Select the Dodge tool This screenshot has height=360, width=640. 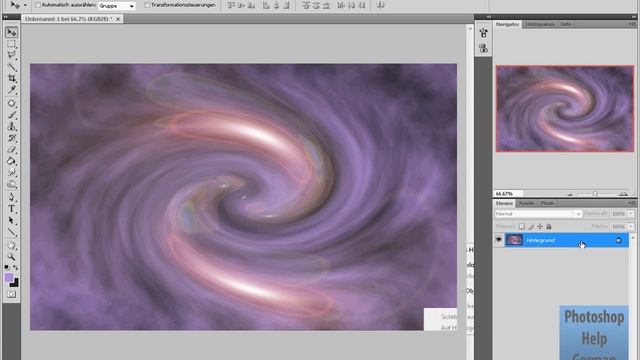pyautogui.click(x=11, y=184)
